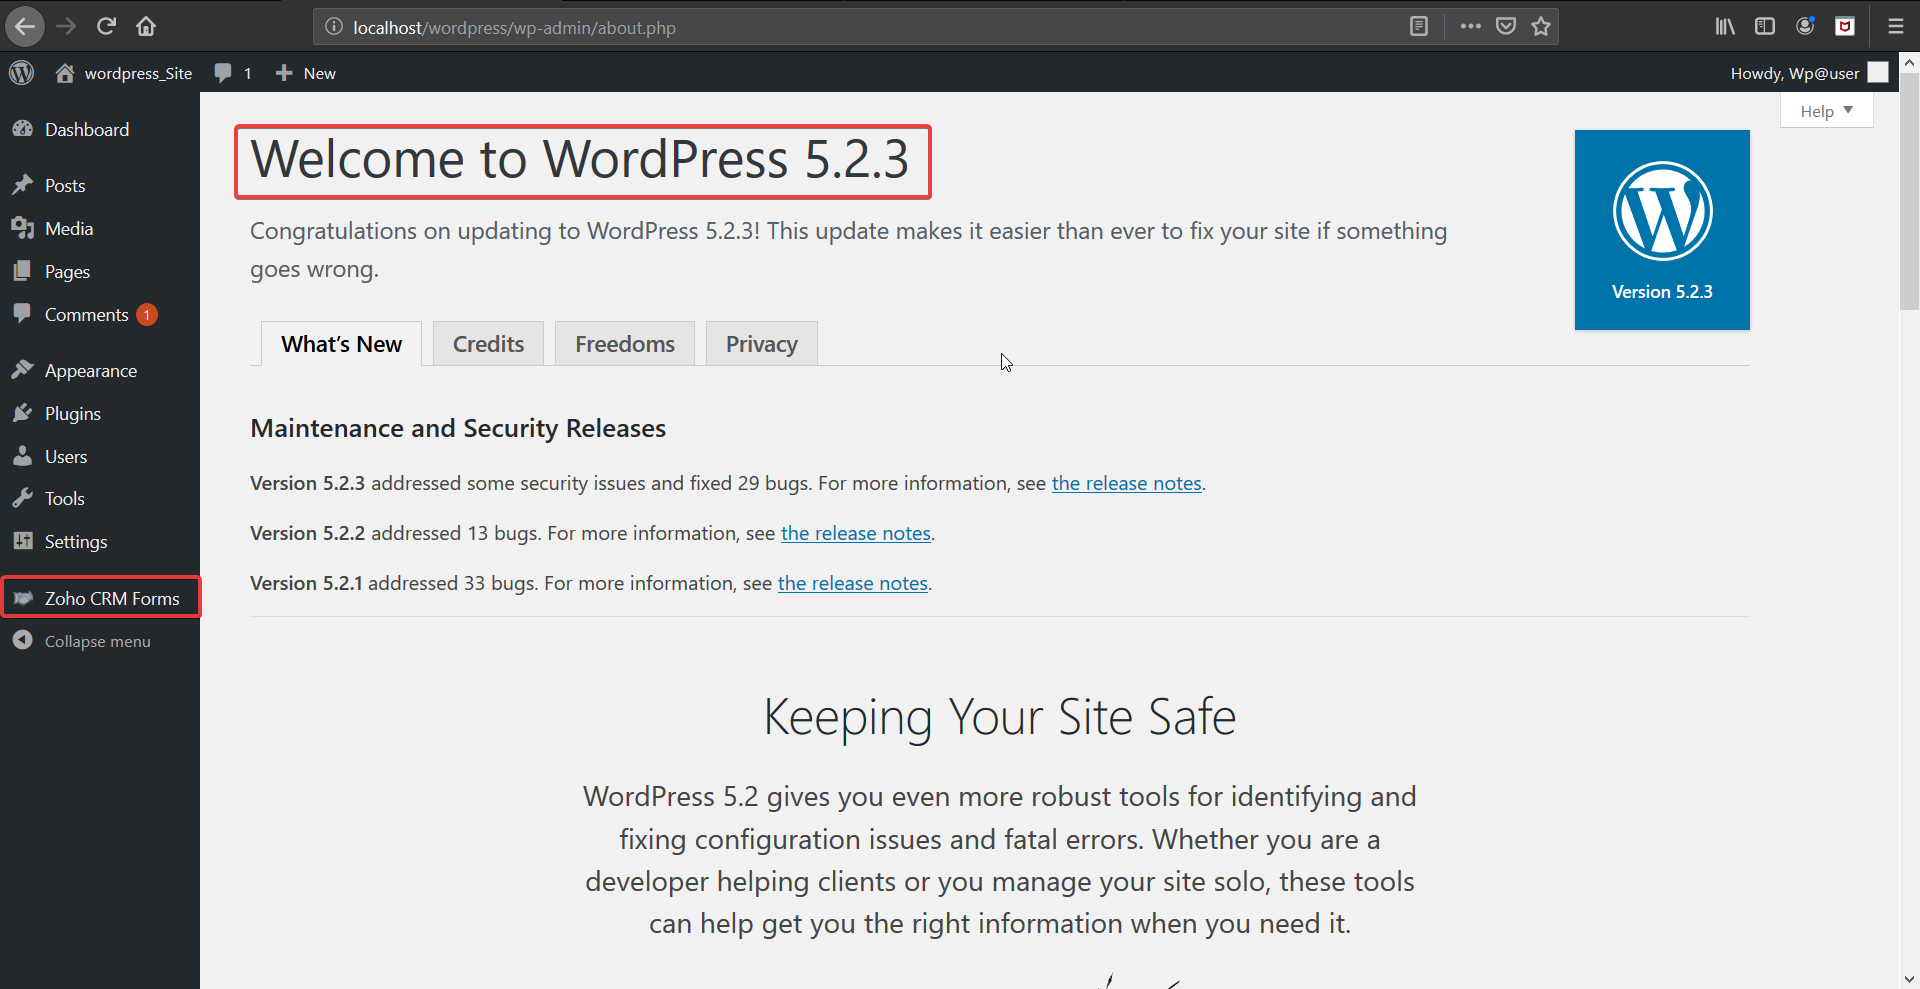Click the Media icon in sidebar

pos(22,228)
